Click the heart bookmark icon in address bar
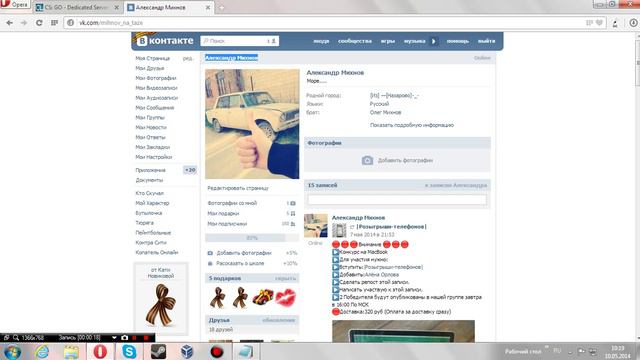 [x=599, y=23]
